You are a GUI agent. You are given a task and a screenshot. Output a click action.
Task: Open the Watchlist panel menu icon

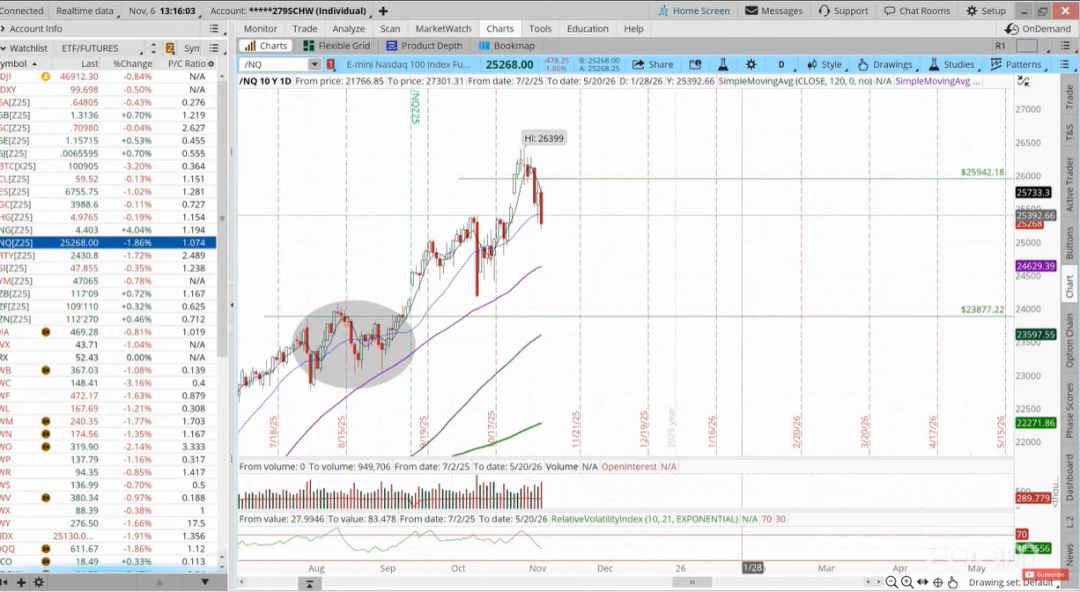[214, 48]
